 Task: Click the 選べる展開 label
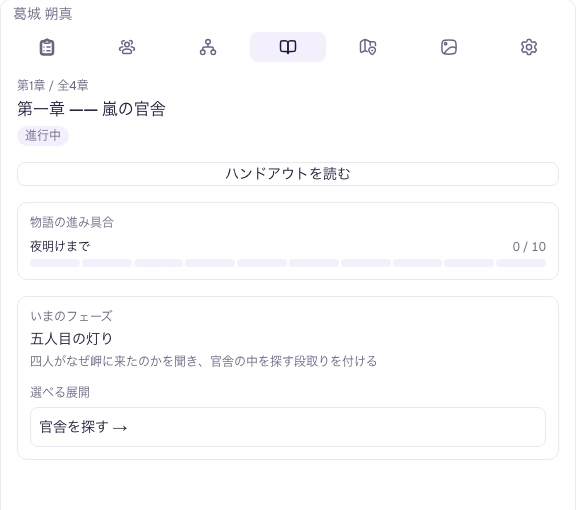(x=60, y=392)
